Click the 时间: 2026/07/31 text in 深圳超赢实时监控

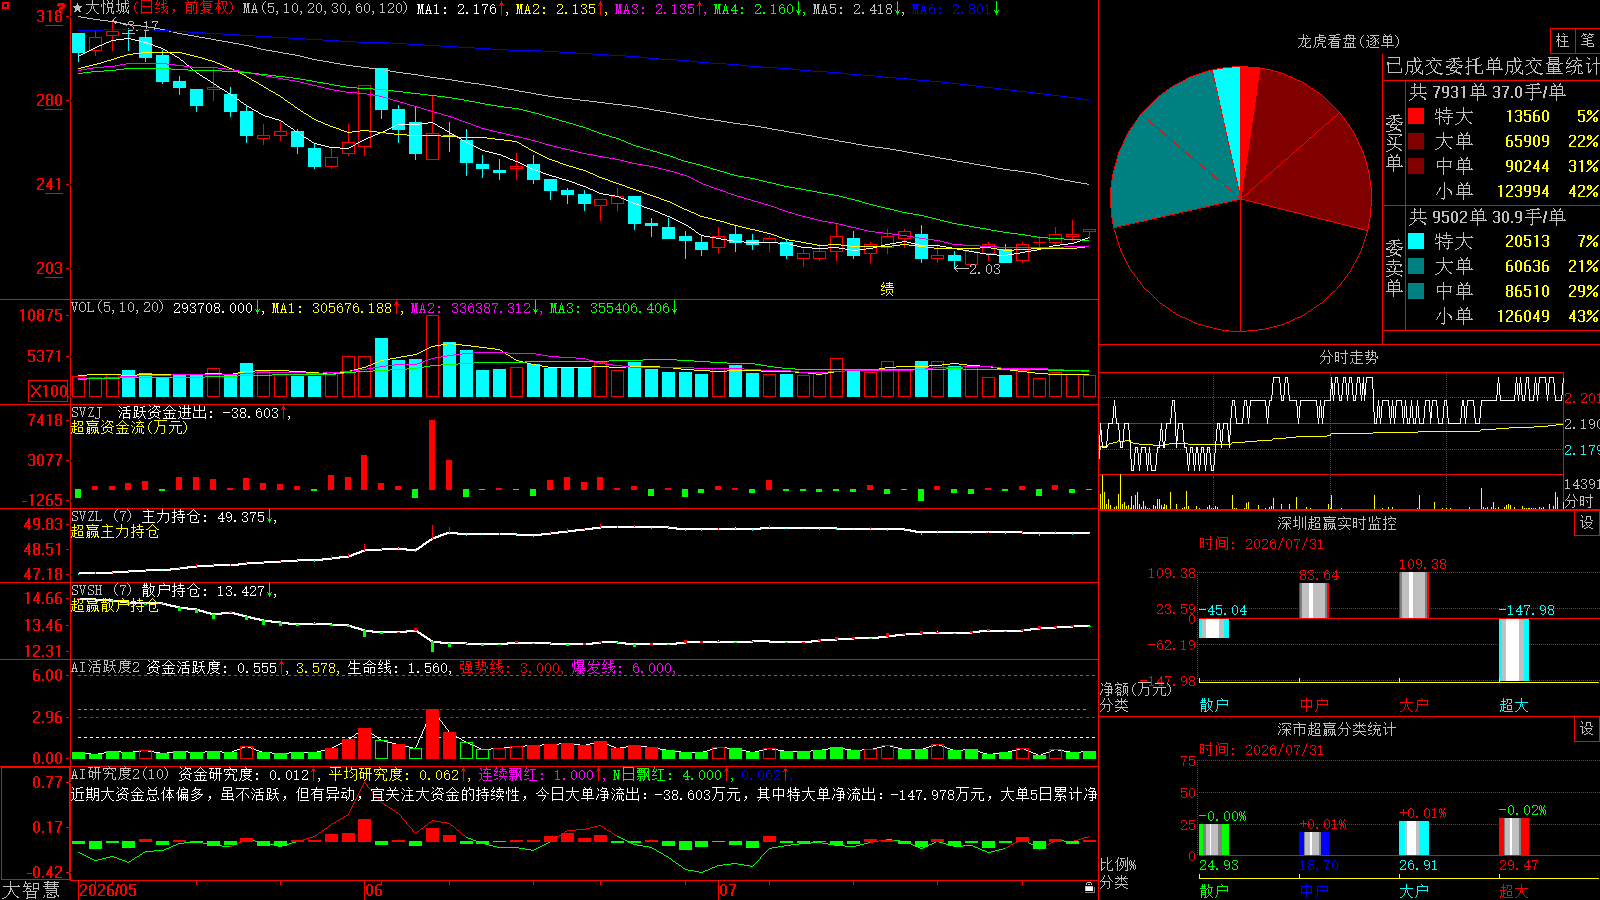1261,544
